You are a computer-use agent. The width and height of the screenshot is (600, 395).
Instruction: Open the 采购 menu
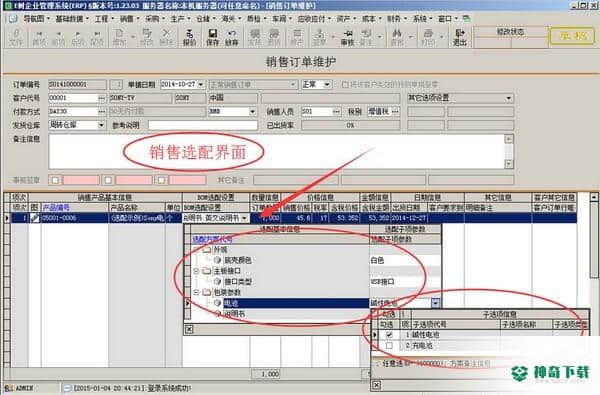tap(155, 18)
